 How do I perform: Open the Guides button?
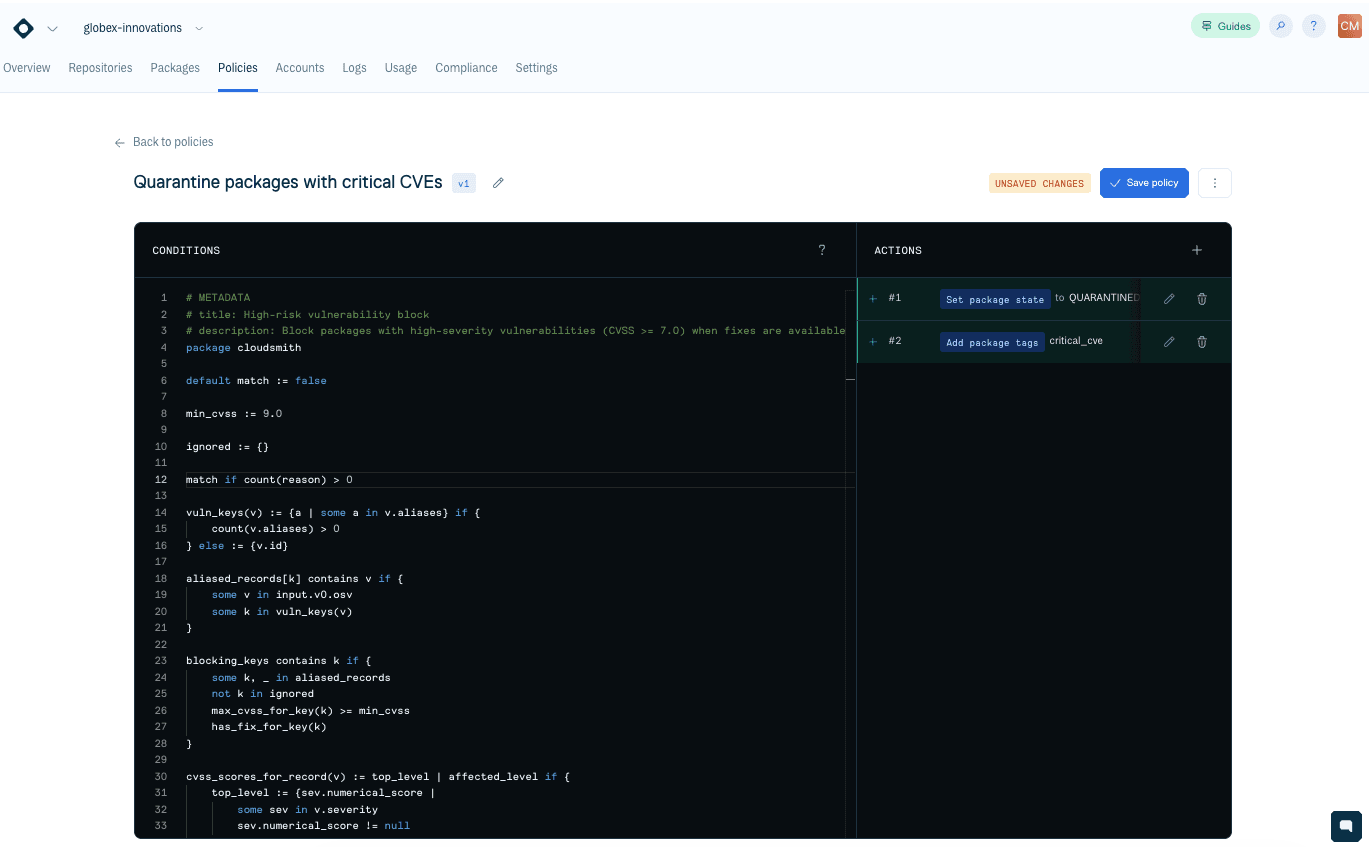click(x=1226, y=26)
